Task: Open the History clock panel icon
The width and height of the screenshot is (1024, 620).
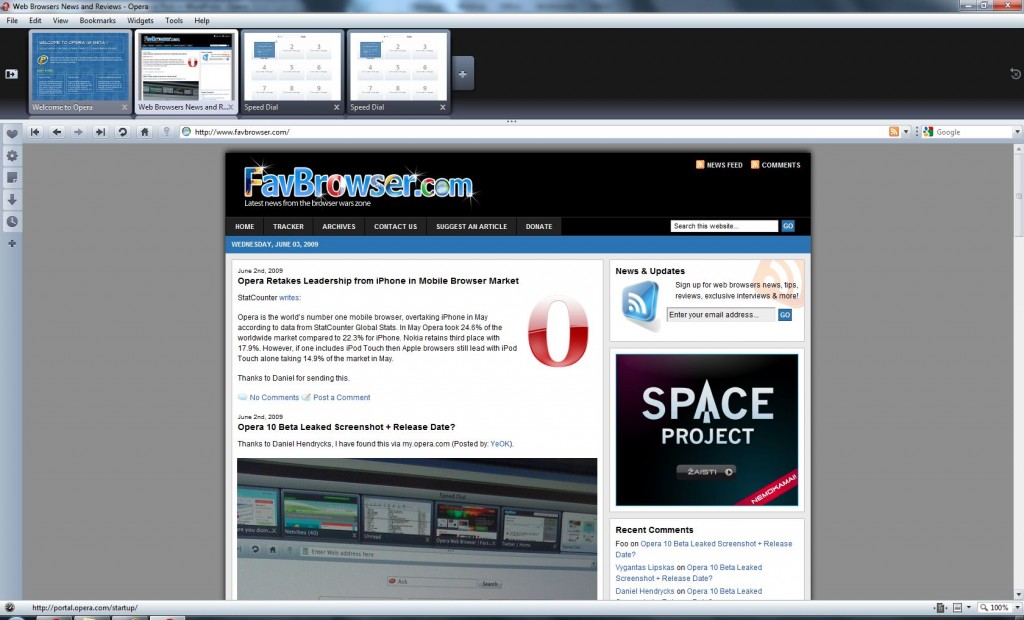Action: coord(12,221)
